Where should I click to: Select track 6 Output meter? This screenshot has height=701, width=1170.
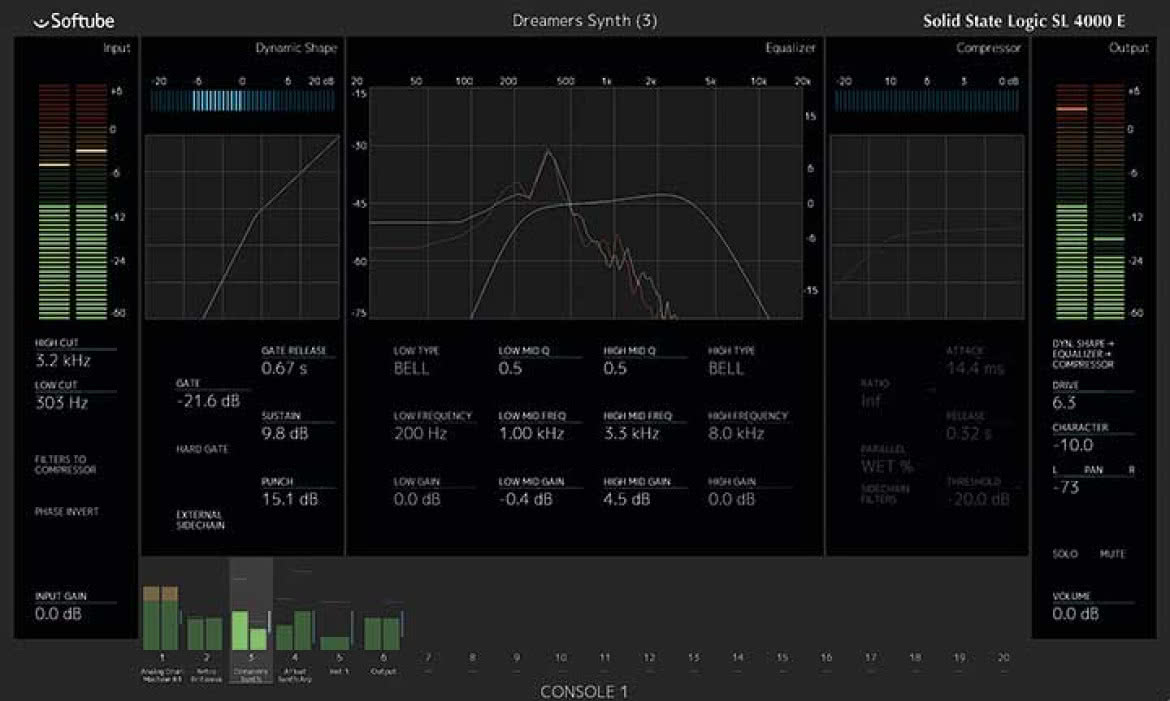tap(382, 633)
